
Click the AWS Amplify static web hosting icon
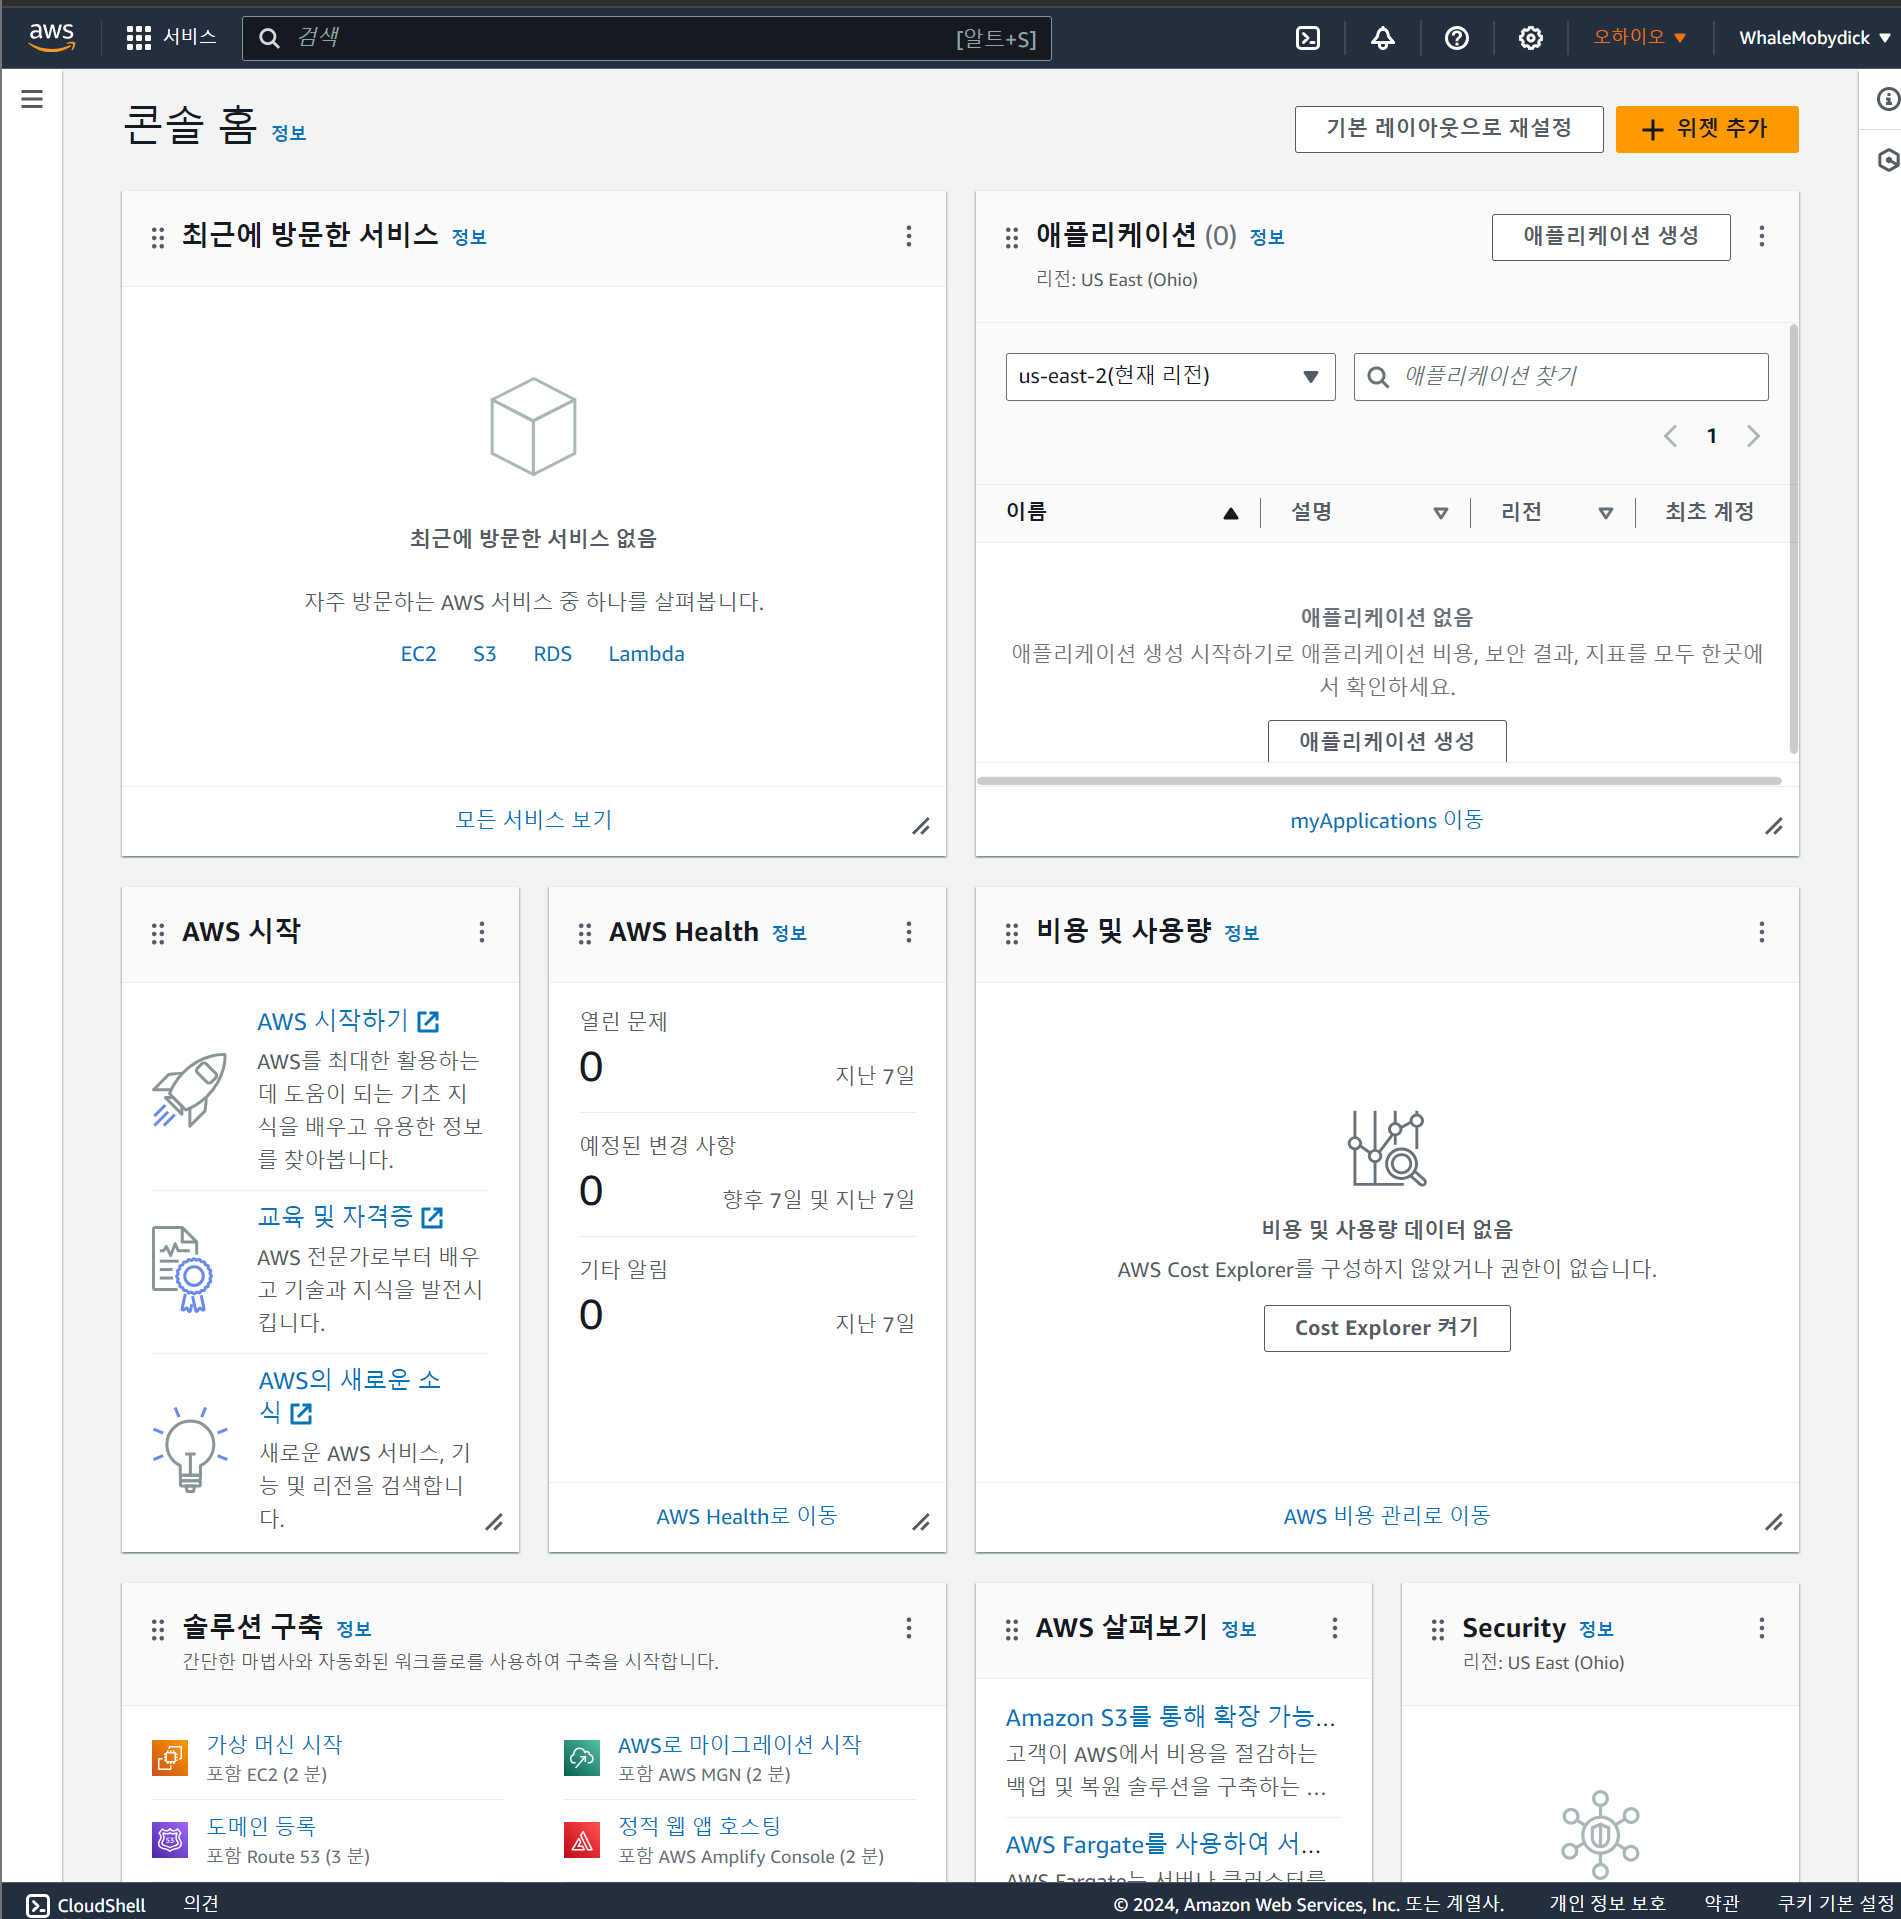coord(582,1839)
